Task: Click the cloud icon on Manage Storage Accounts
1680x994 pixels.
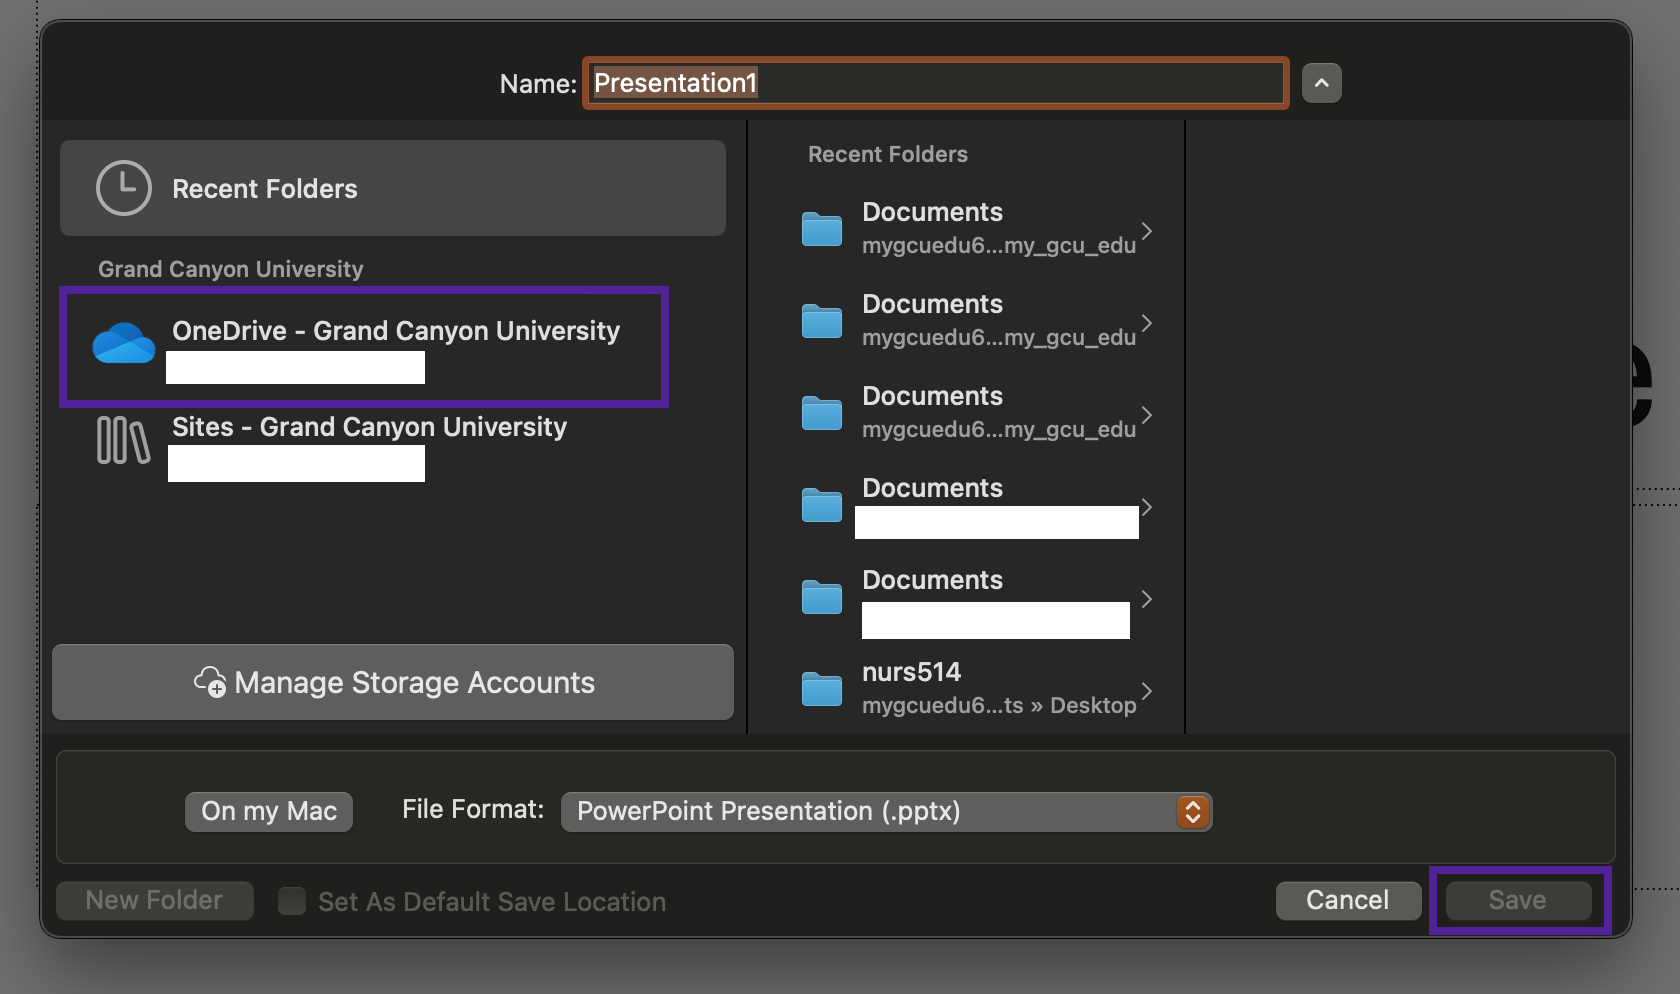Action: click(x=210, y=682)
